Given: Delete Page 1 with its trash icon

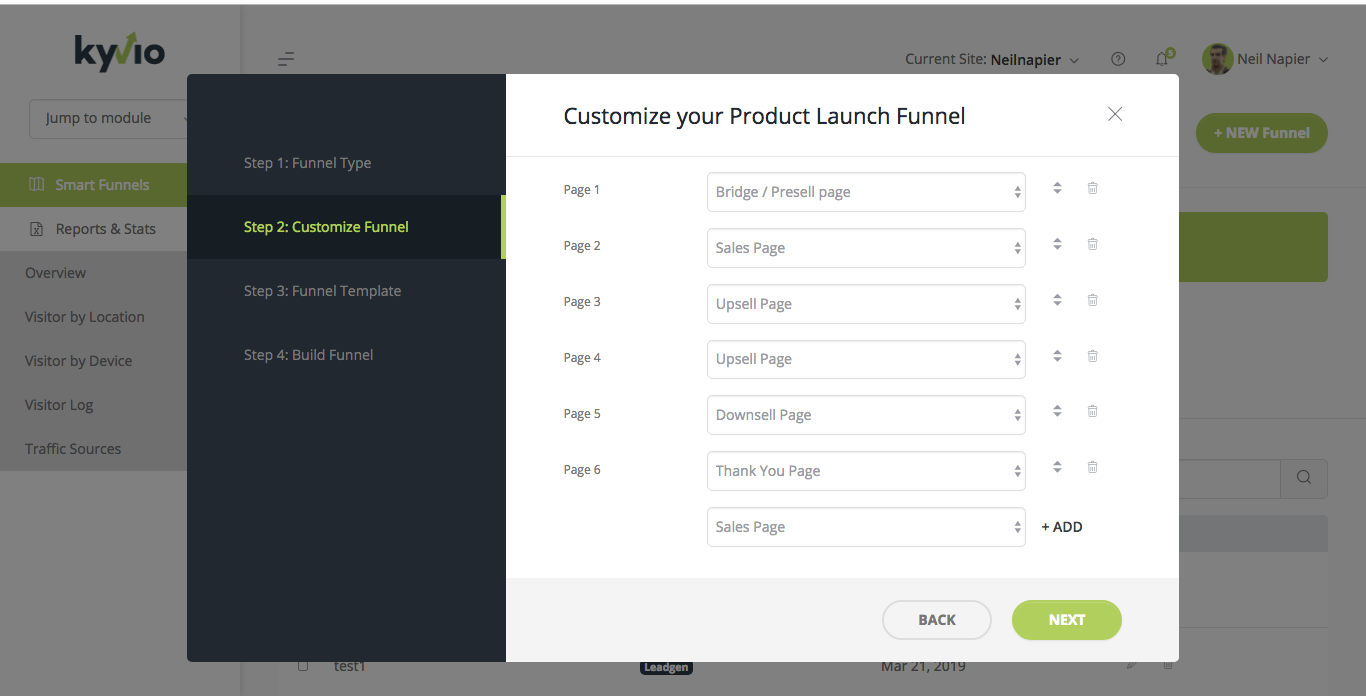Looking at the screenshot, I should pos(1092,188).
